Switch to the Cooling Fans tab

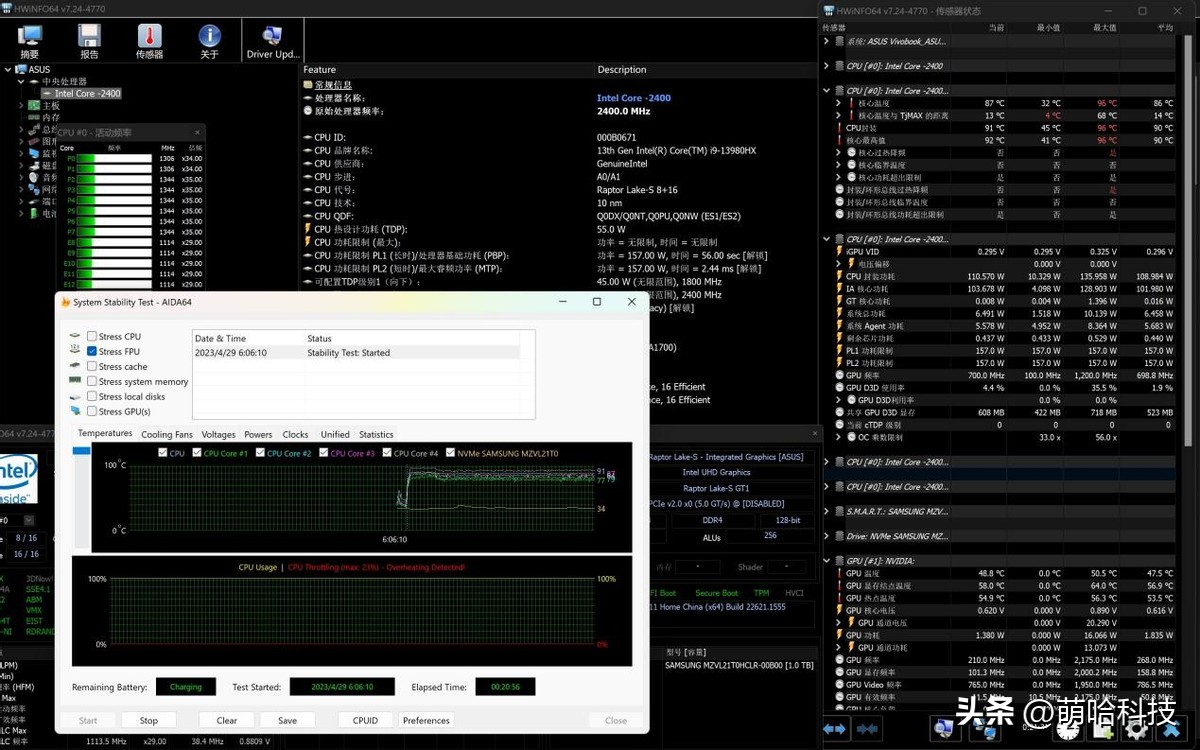(166, 434)
